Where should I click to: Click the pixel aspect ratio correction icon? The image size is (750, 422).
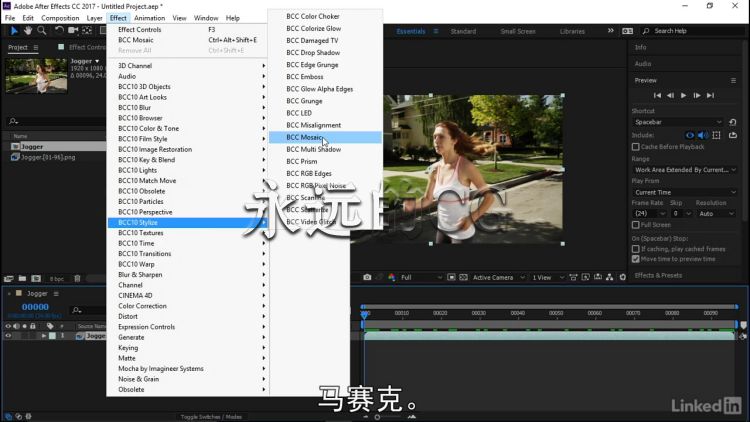point(573,277)
